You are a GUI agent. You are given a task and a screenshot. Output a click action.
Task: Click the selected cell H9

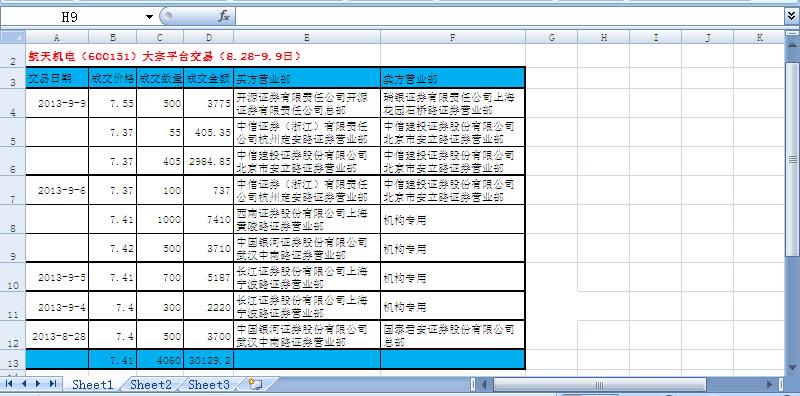click(604, 249)
